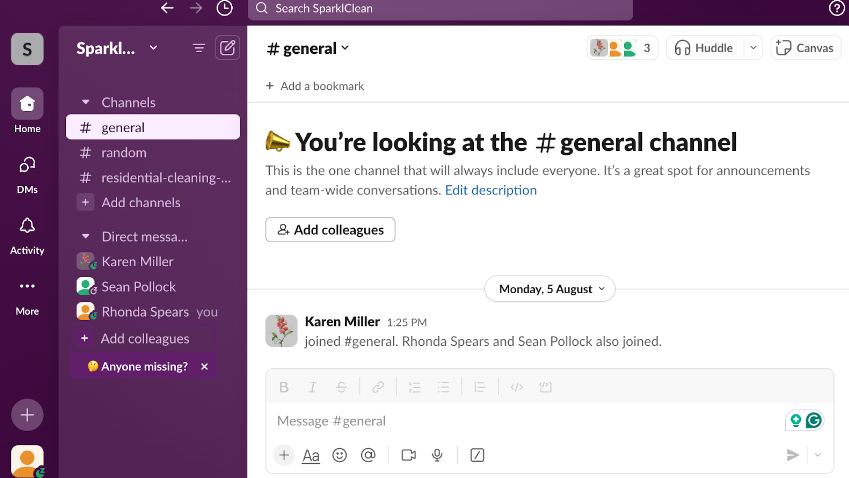Open the help question mark icon

coord(837,8)
